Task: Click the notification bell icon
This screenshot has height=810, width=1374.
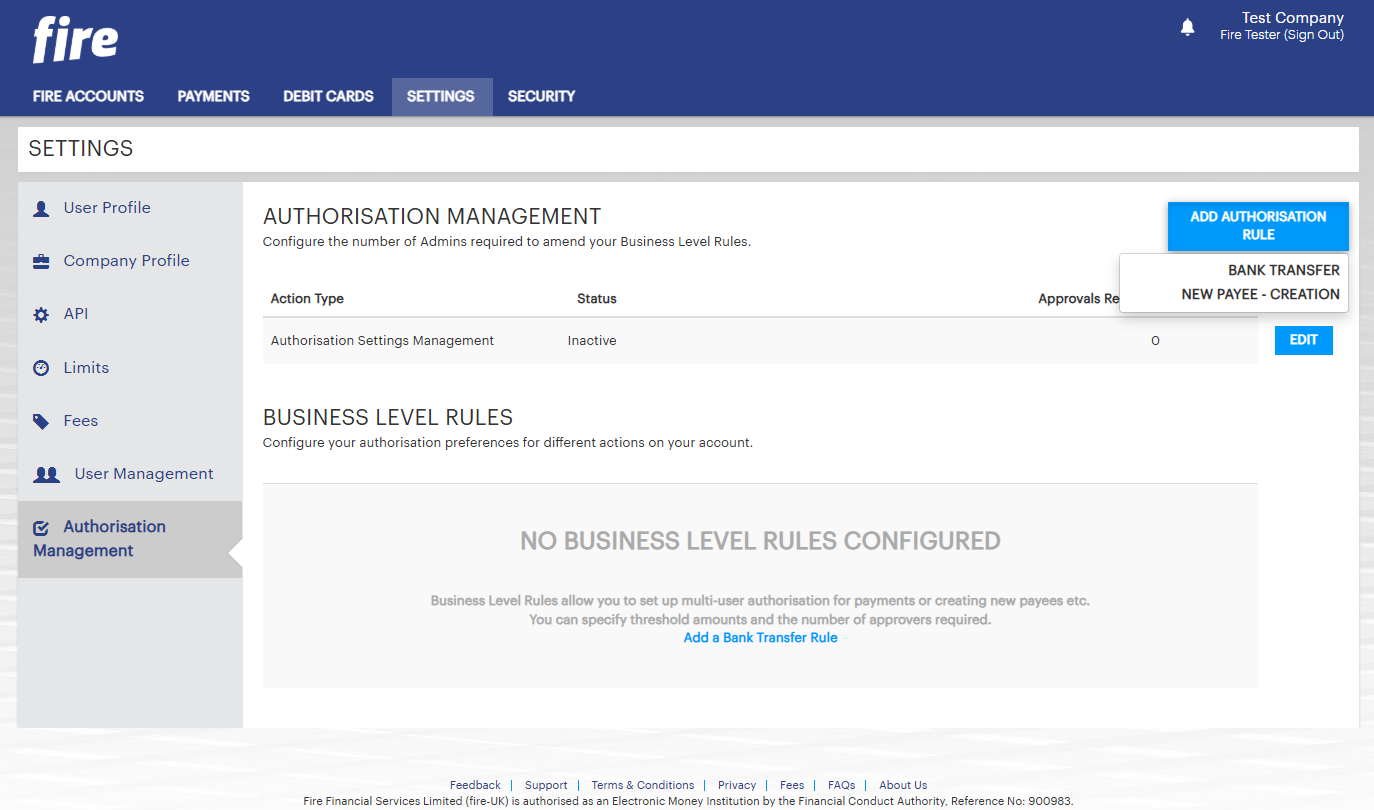Action: [x=1187, y=28]
